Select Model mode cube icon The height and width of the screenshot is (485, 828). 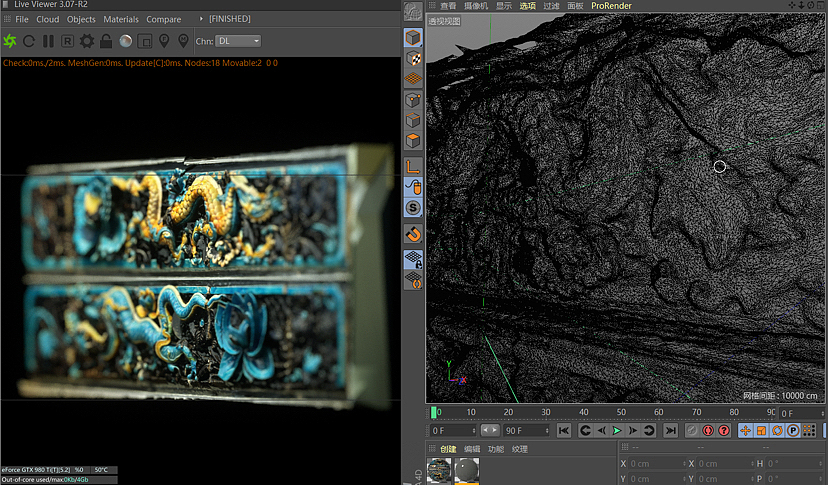tap(413, 38)
